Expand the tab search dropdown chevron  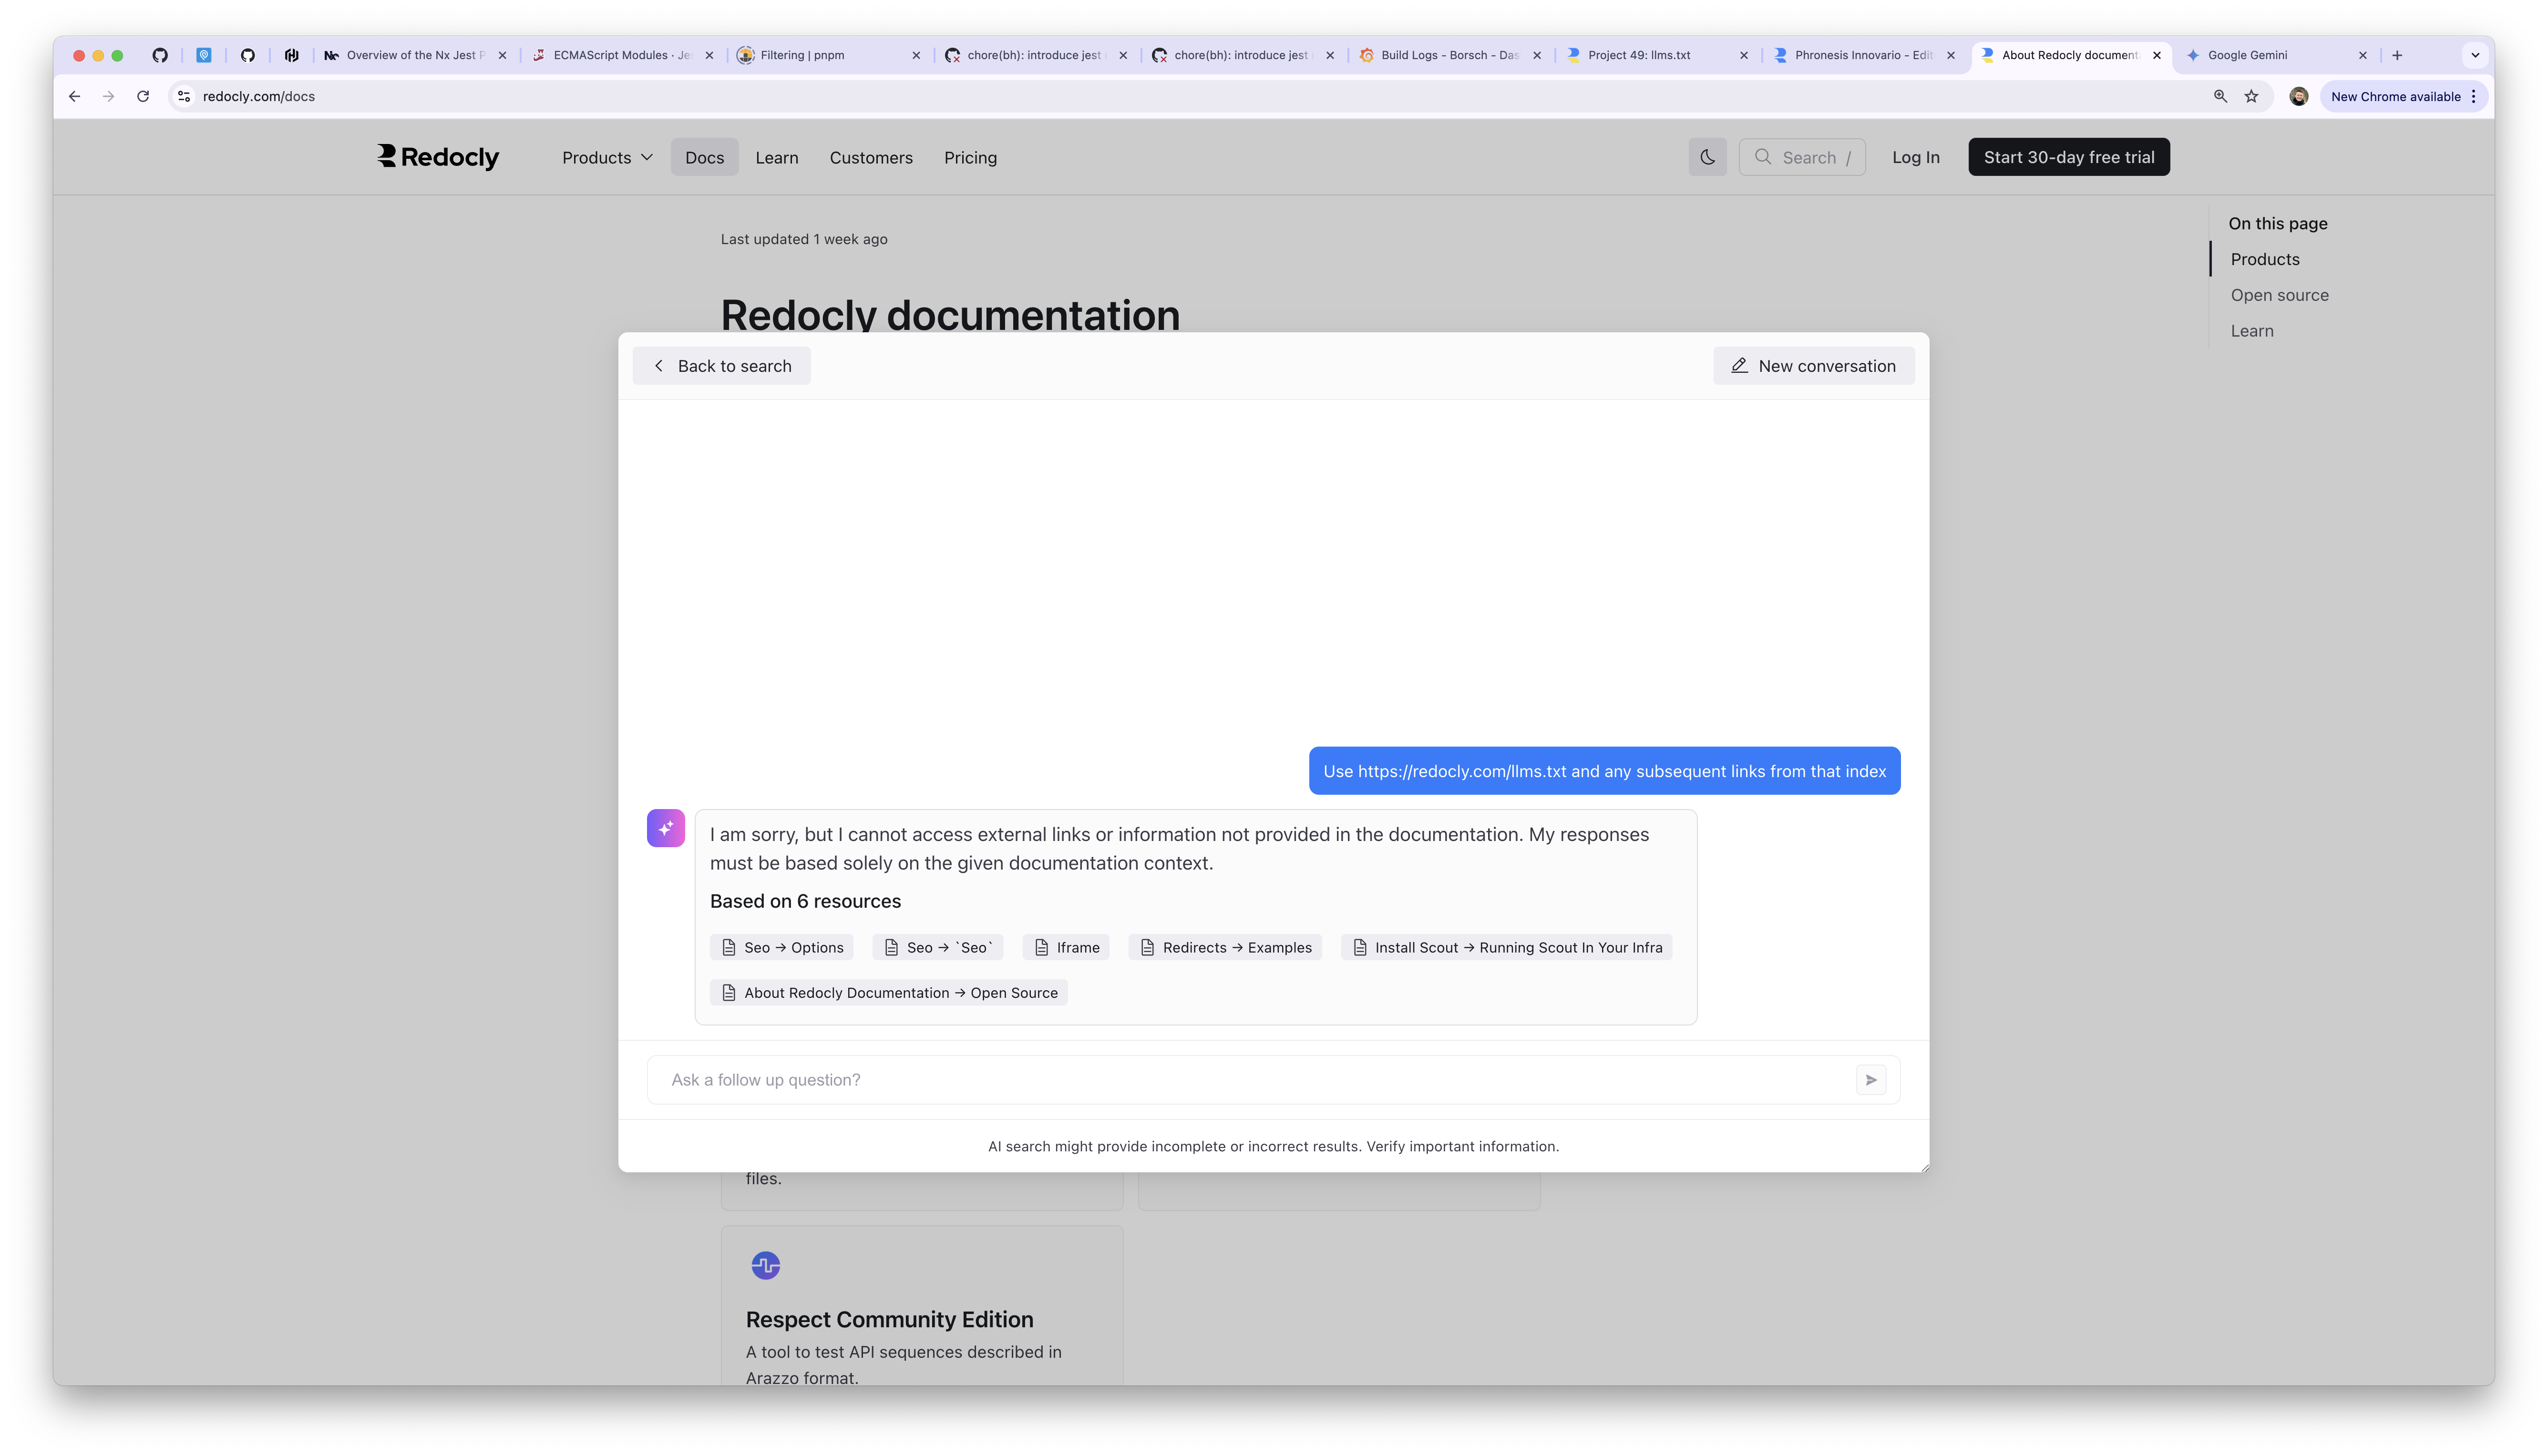point(2475,55)
